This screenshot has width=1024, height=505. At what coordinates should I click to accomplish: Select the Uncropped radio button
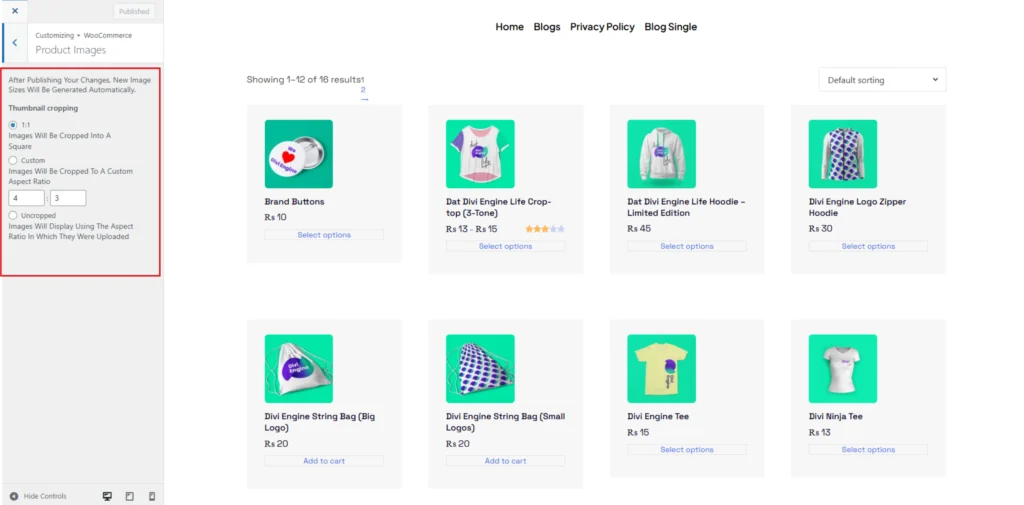13,215
